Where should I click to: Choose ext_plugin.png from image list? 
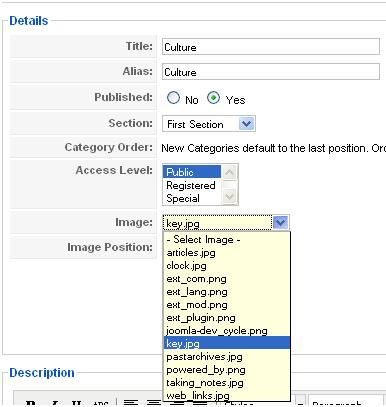(227, 318)
